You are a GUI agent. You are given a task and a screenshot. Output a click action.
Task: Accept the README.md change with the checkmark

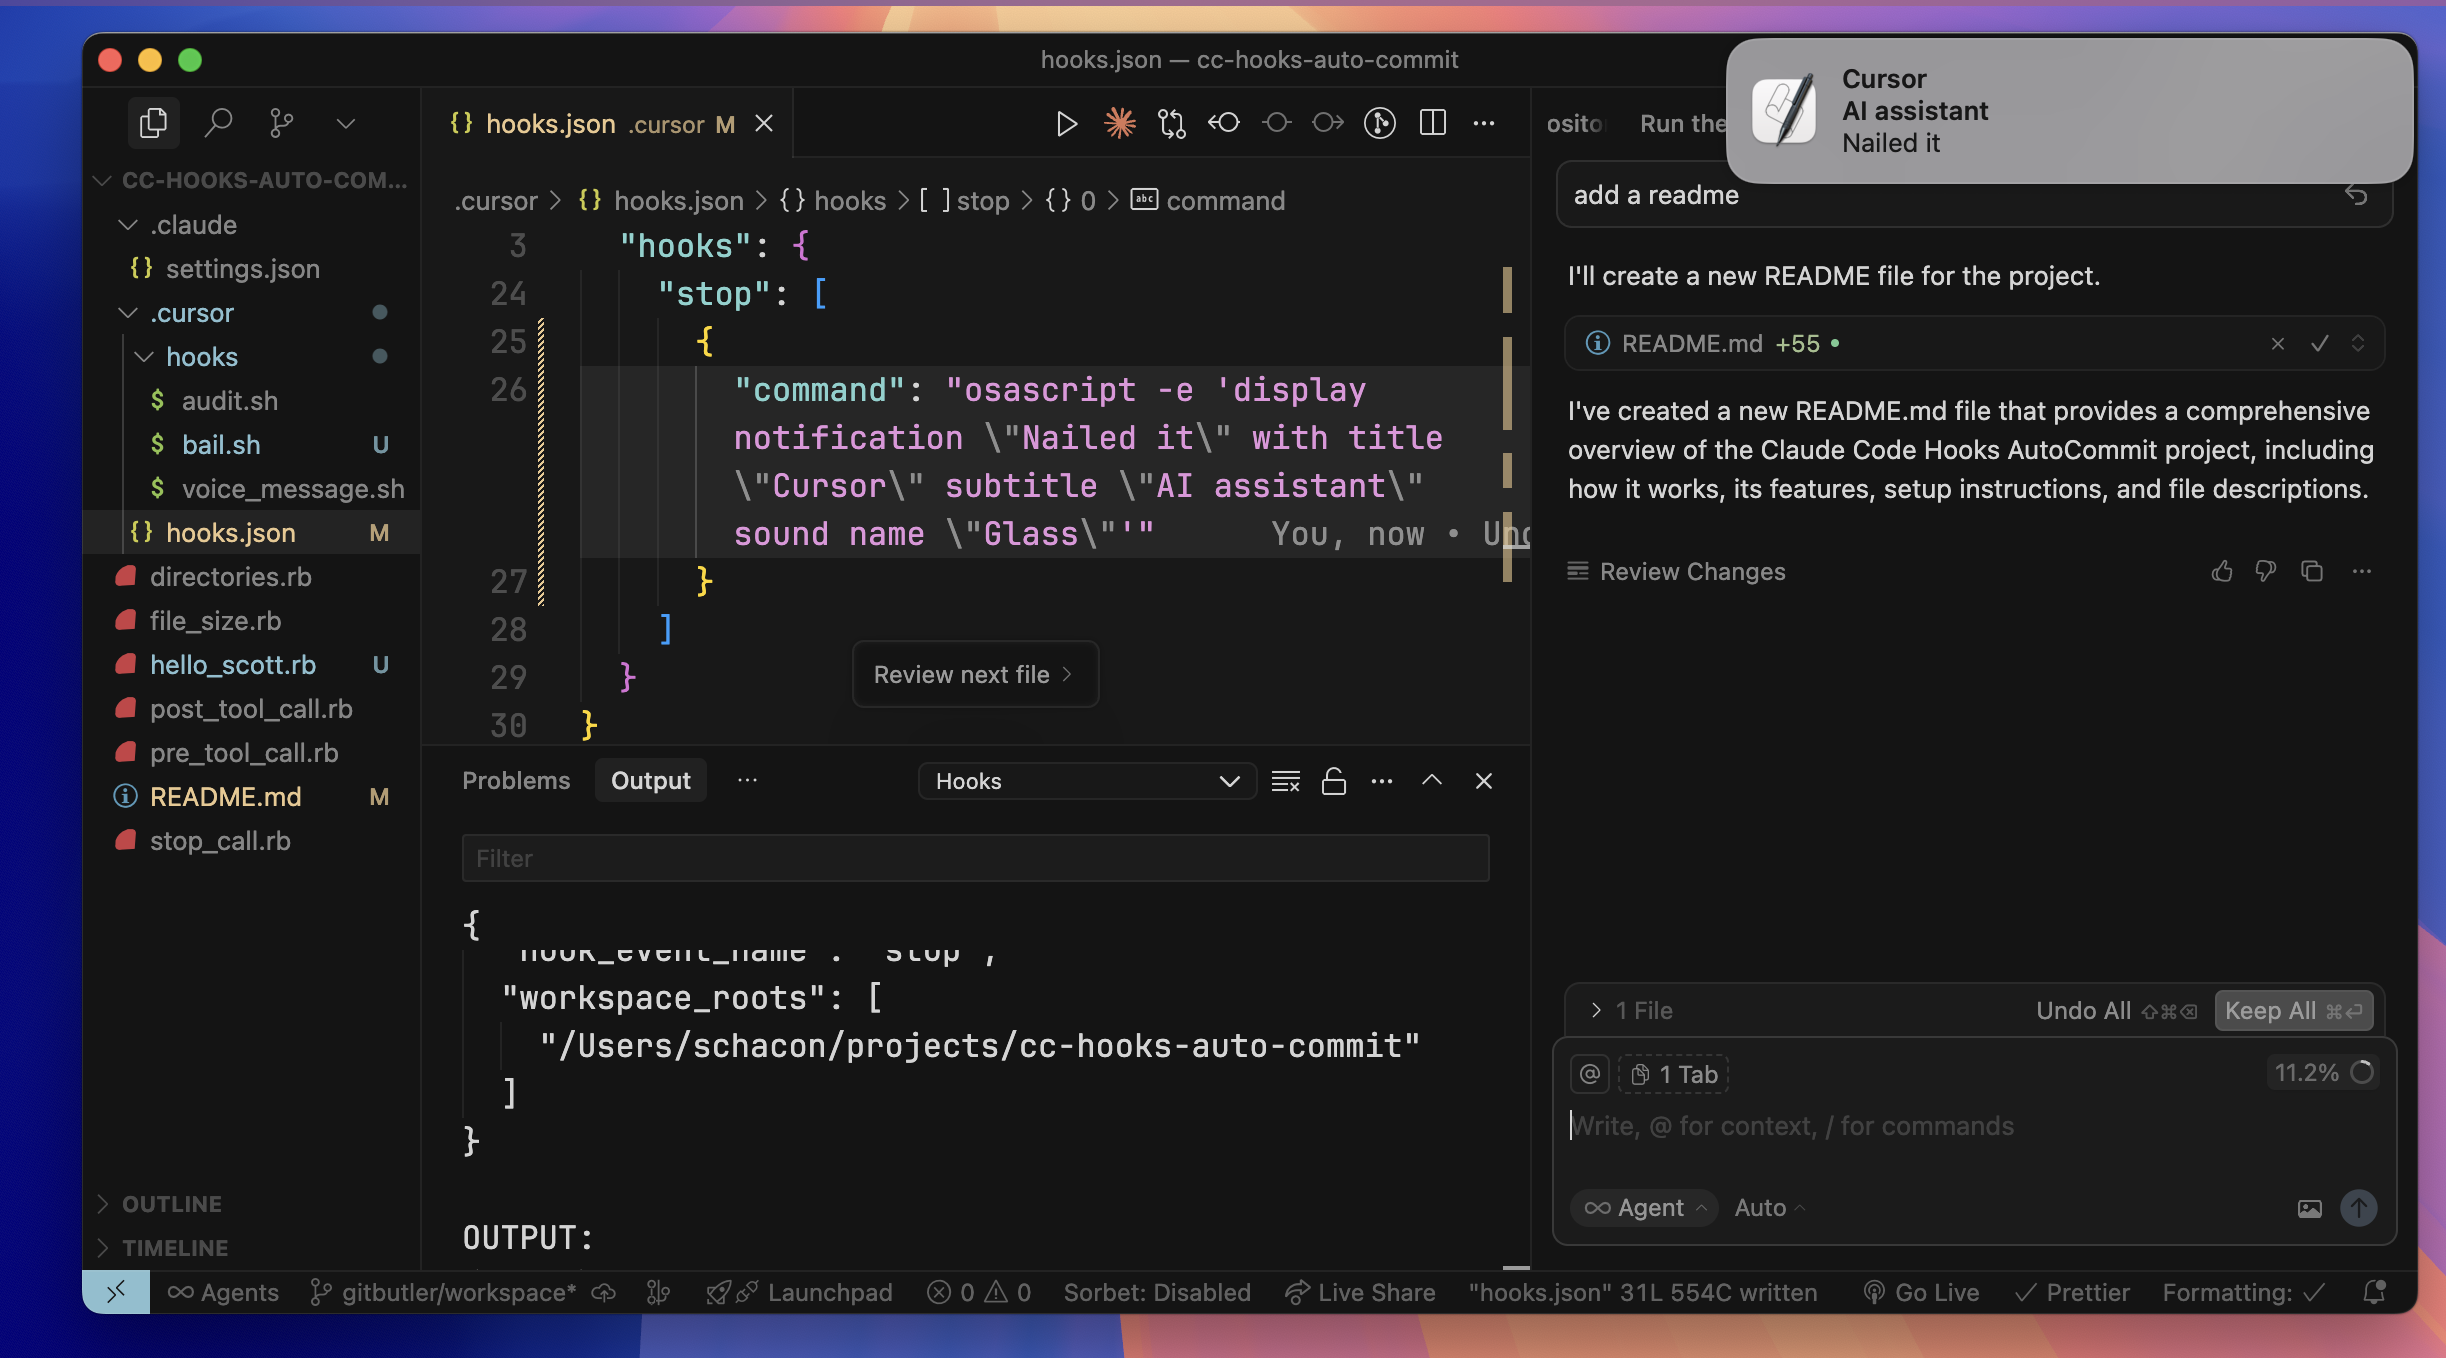(2318, 343)
